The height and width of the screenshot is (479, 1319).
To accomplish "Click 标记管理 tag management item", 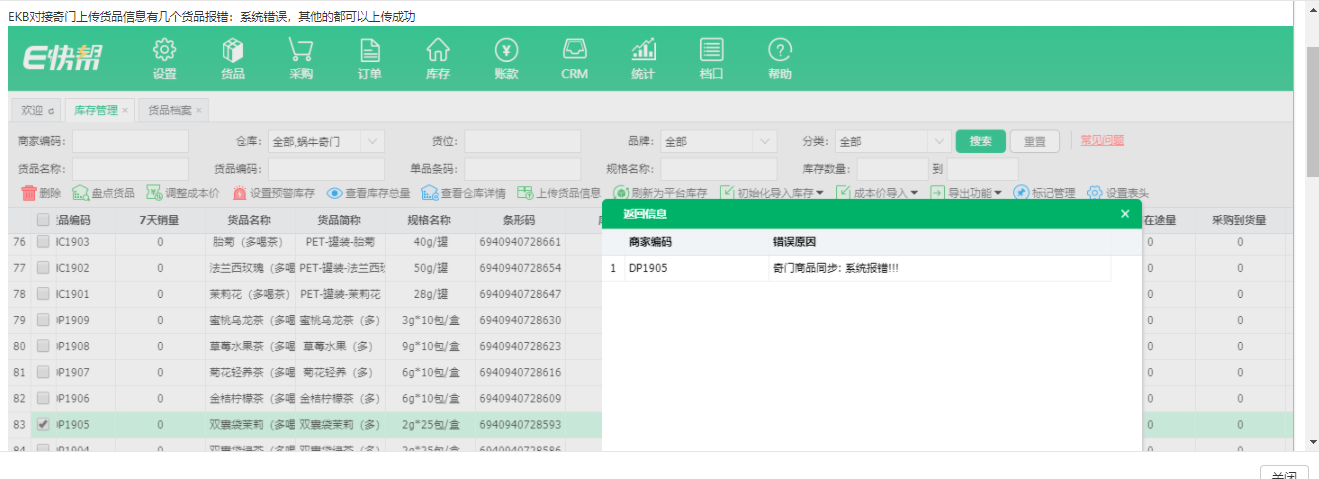I will point(1044,193).
